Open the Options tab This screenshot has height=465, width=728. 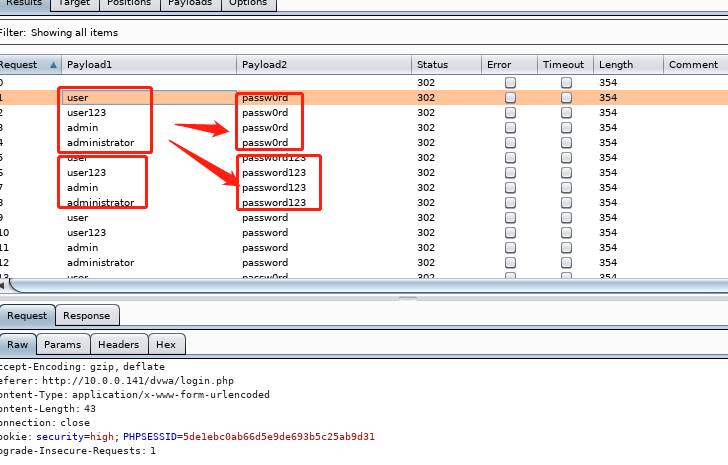click(248, 3)
